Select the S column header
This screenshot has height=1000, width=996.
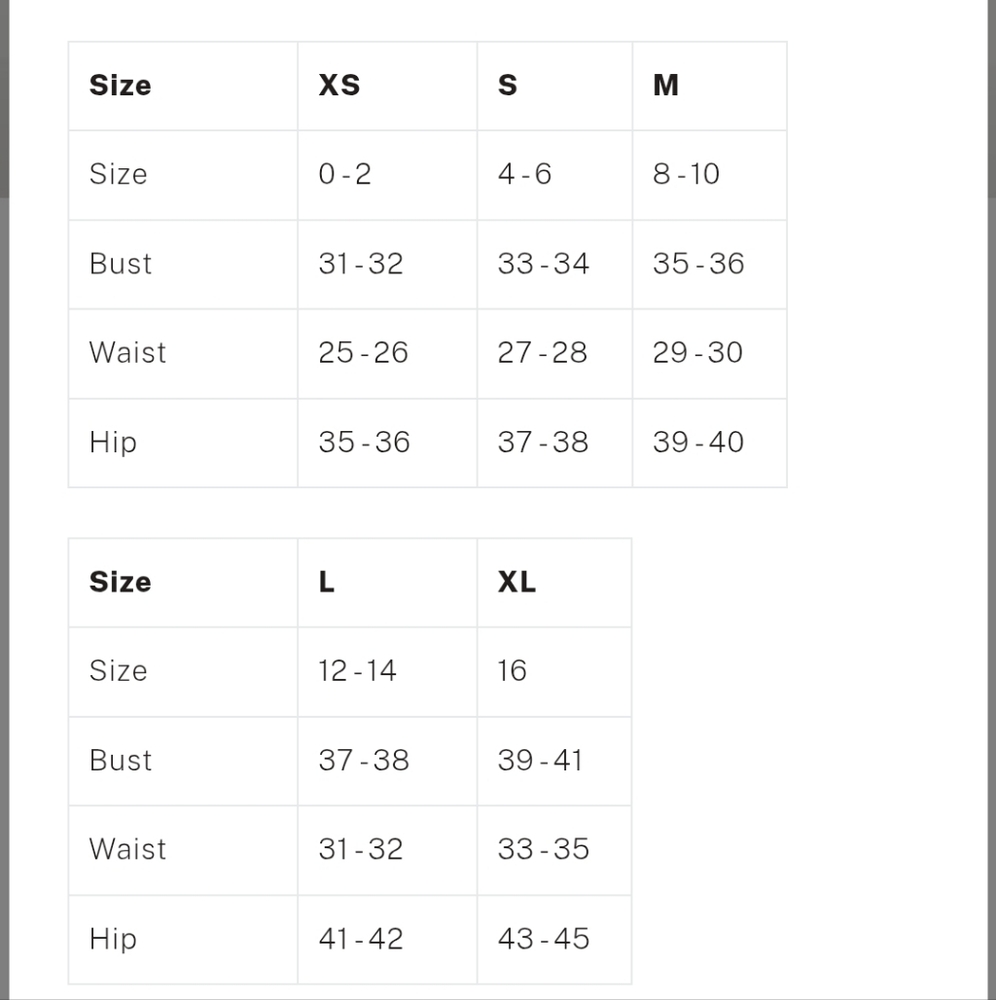(x=508, y=85)
